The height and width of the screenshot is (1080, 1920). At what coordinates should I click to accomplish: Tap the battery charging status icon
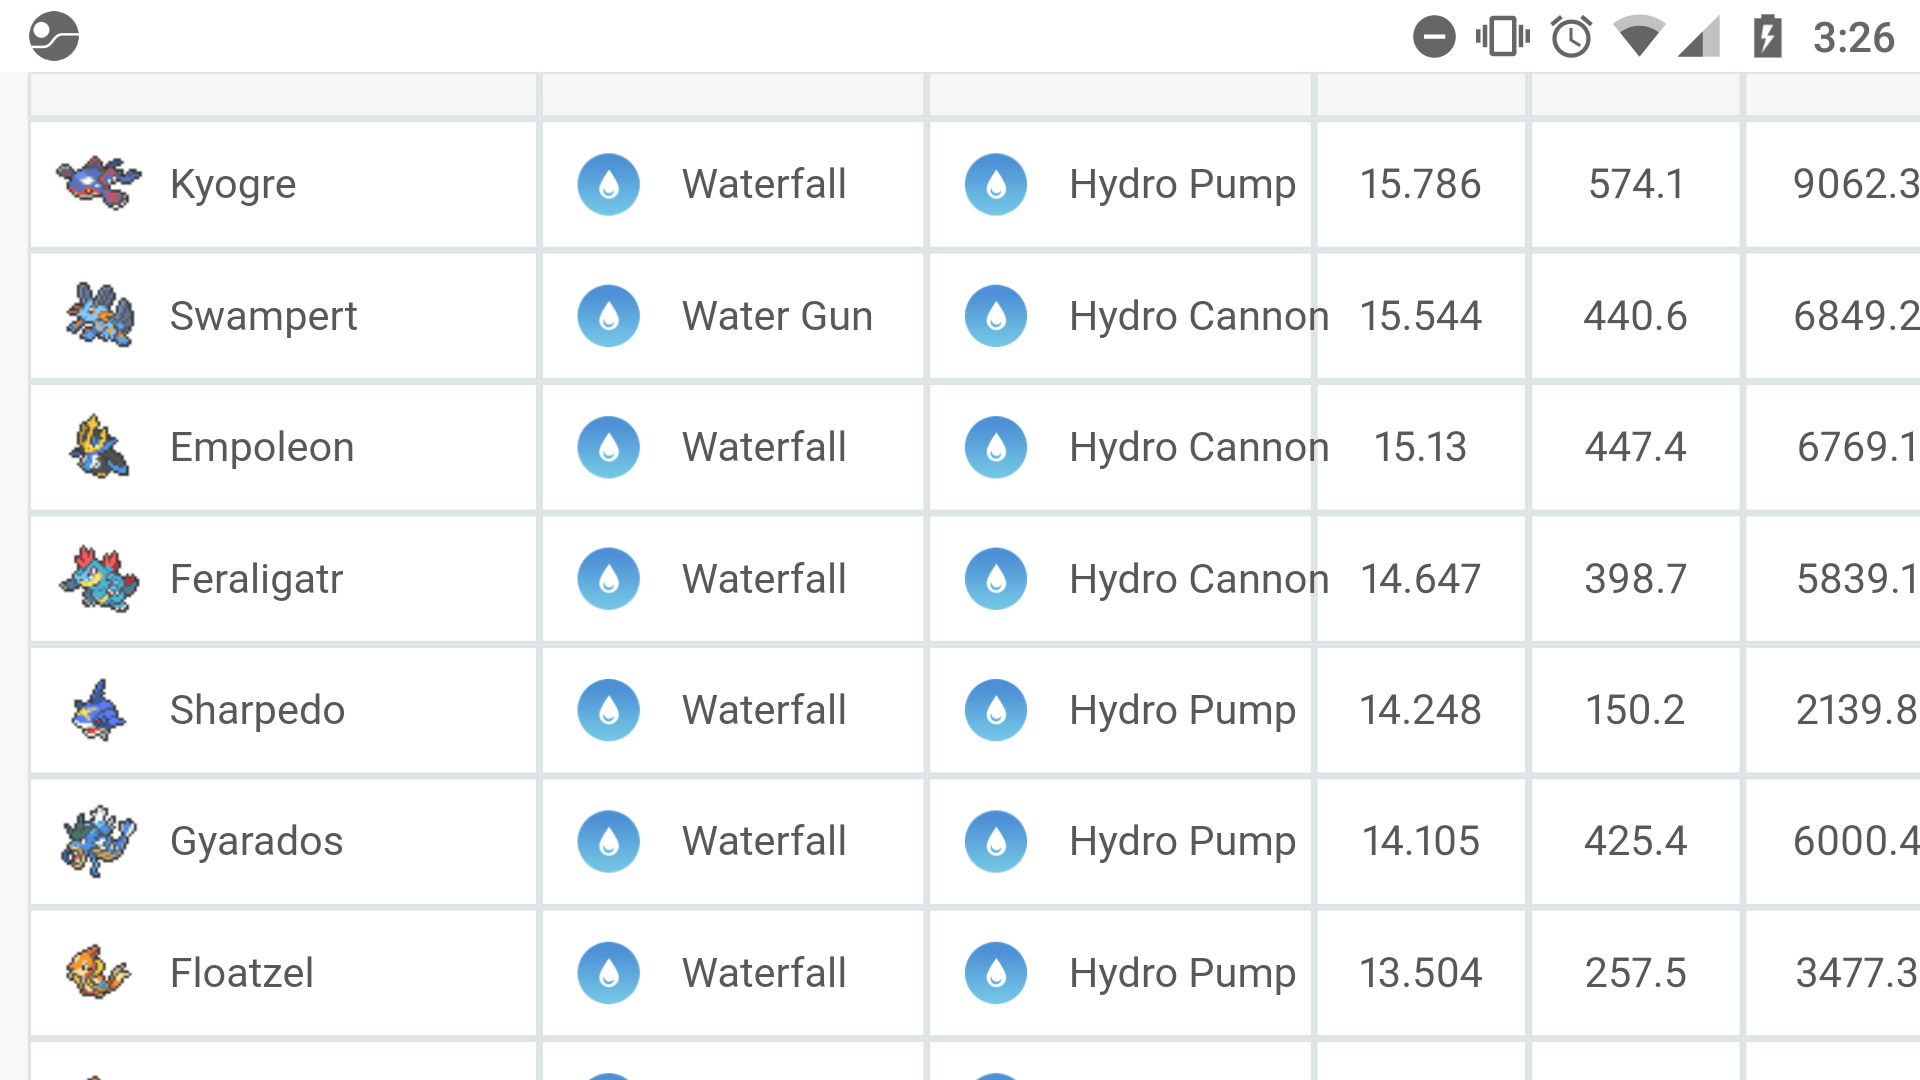pos(1768,37)
